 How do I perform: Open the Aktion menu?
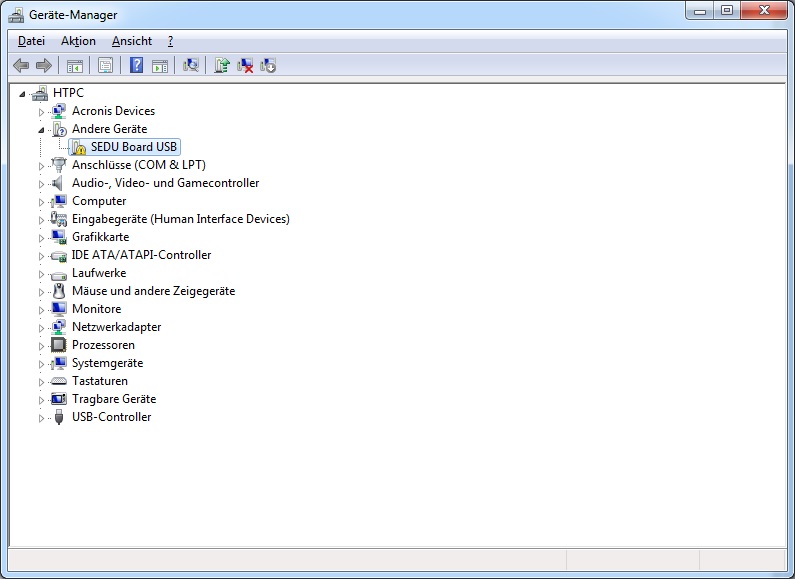[x=78, y=41]
